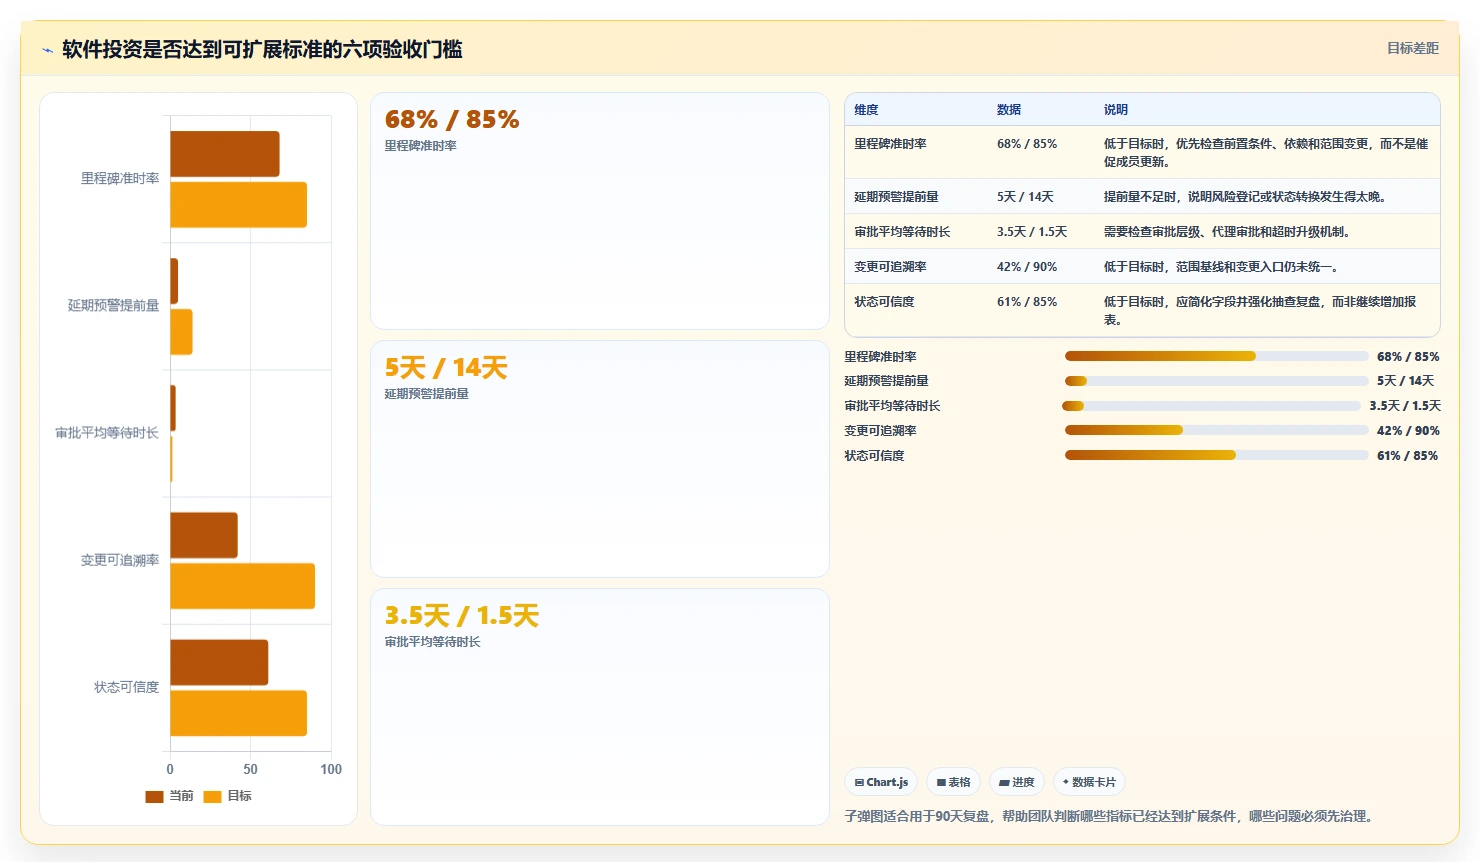Screen dimensions: 1480x862
Task: Select the 变更可追溯率 table row name
Action: tap(890, 267)
